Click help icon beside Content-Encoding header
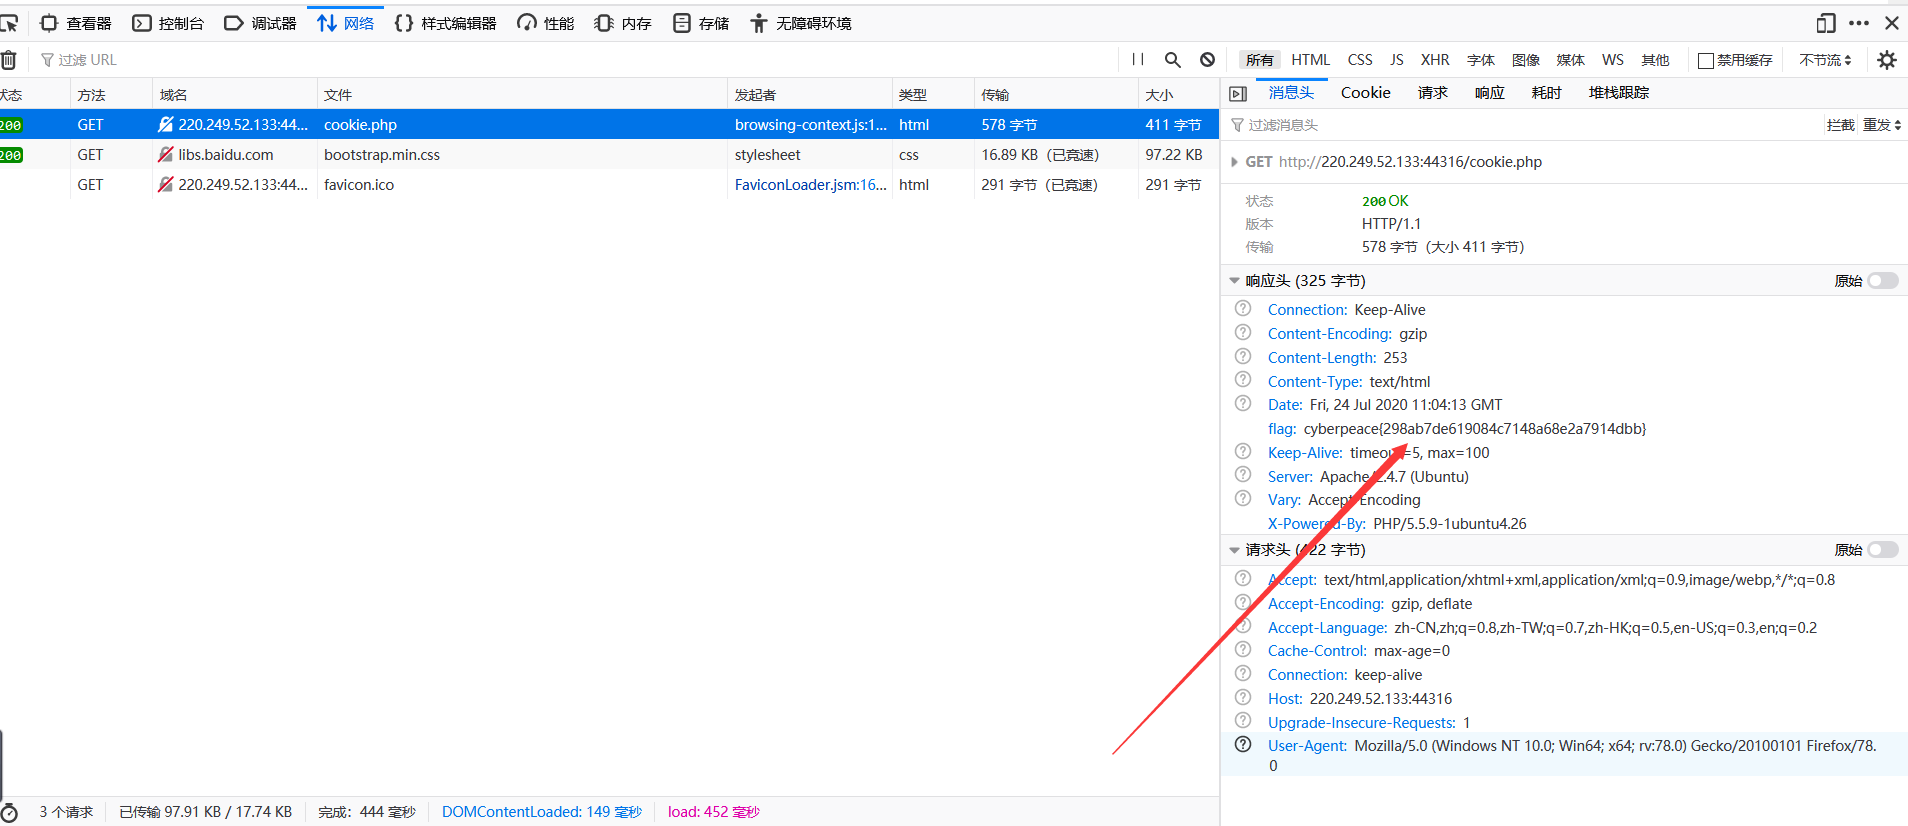Image resolution: width=1908 pixels, height=826 pixels. pos(1243,333)
